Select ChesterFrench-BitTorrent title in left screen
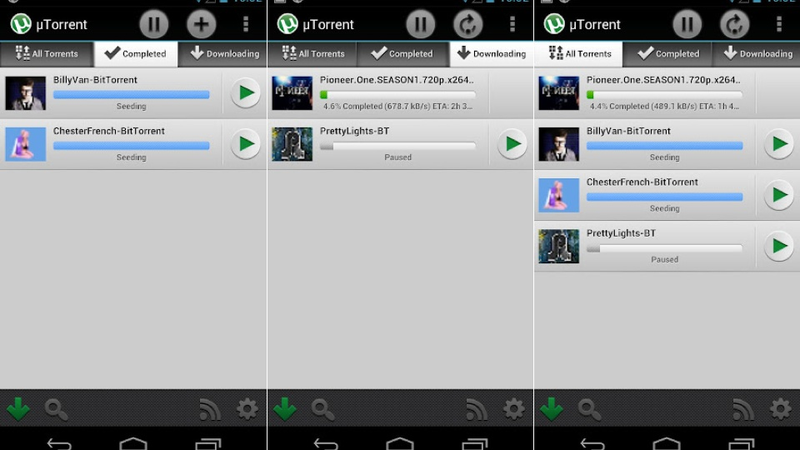This screenshot has height=450, width=800. [109, 131]
